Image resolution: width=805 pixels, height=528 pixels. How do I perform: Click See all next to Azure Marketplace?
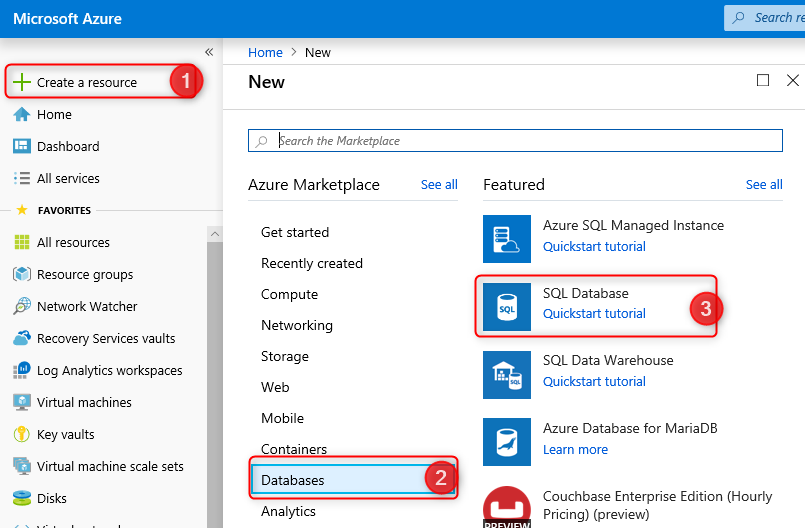click(439, 184)
